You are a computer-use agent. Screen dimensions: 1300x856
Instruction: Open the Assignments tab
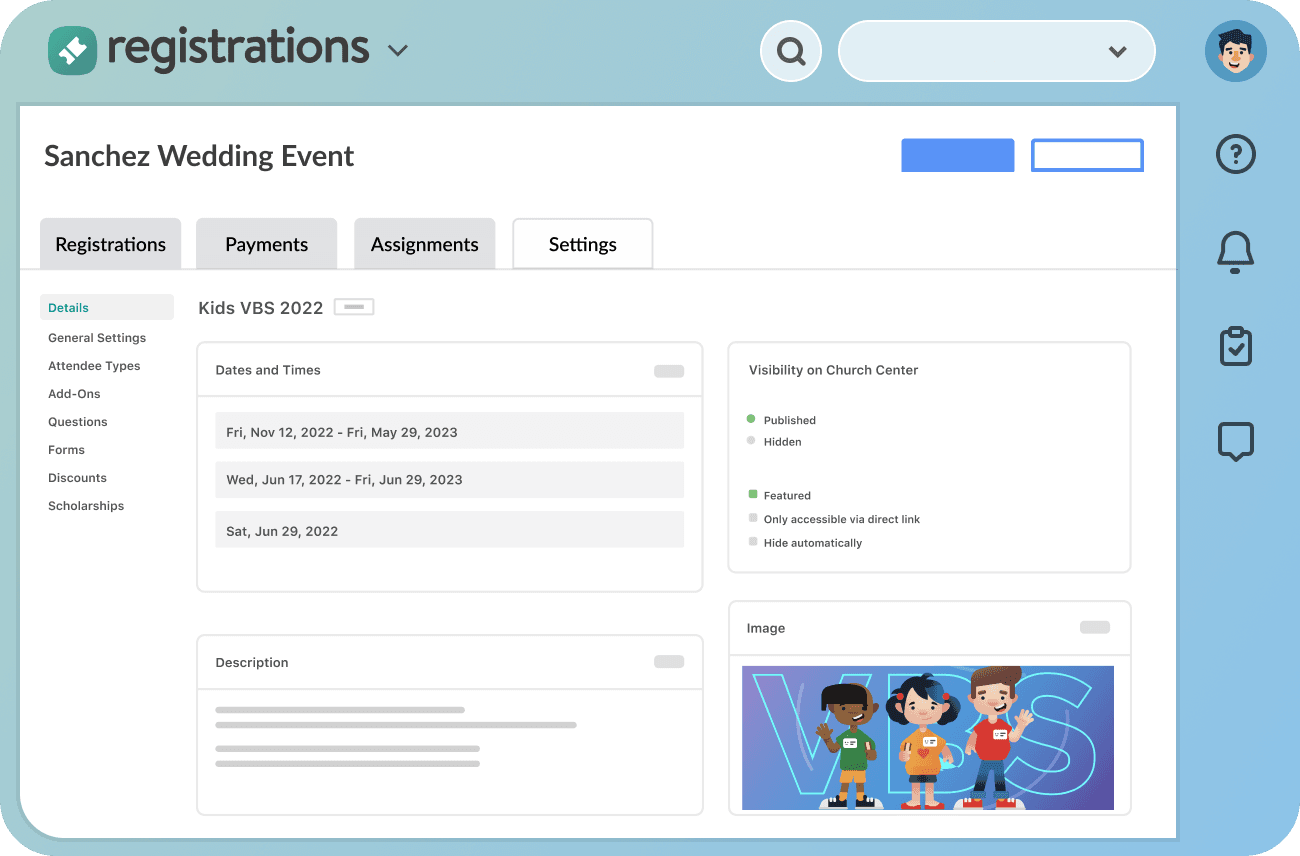tap(424, 243)
